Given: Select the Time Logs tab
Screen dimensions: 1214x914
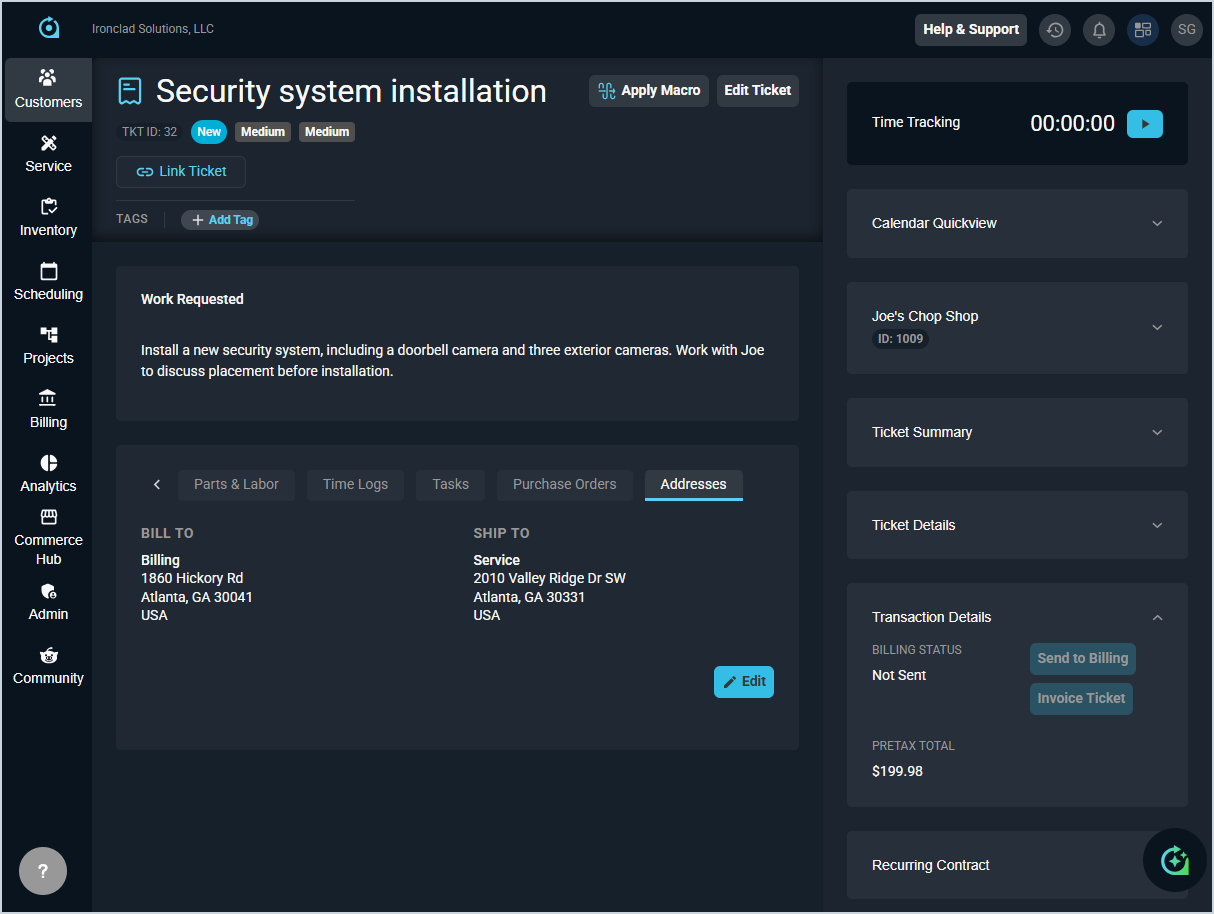Looking at the screenshot, I should [x=355, y=484].
